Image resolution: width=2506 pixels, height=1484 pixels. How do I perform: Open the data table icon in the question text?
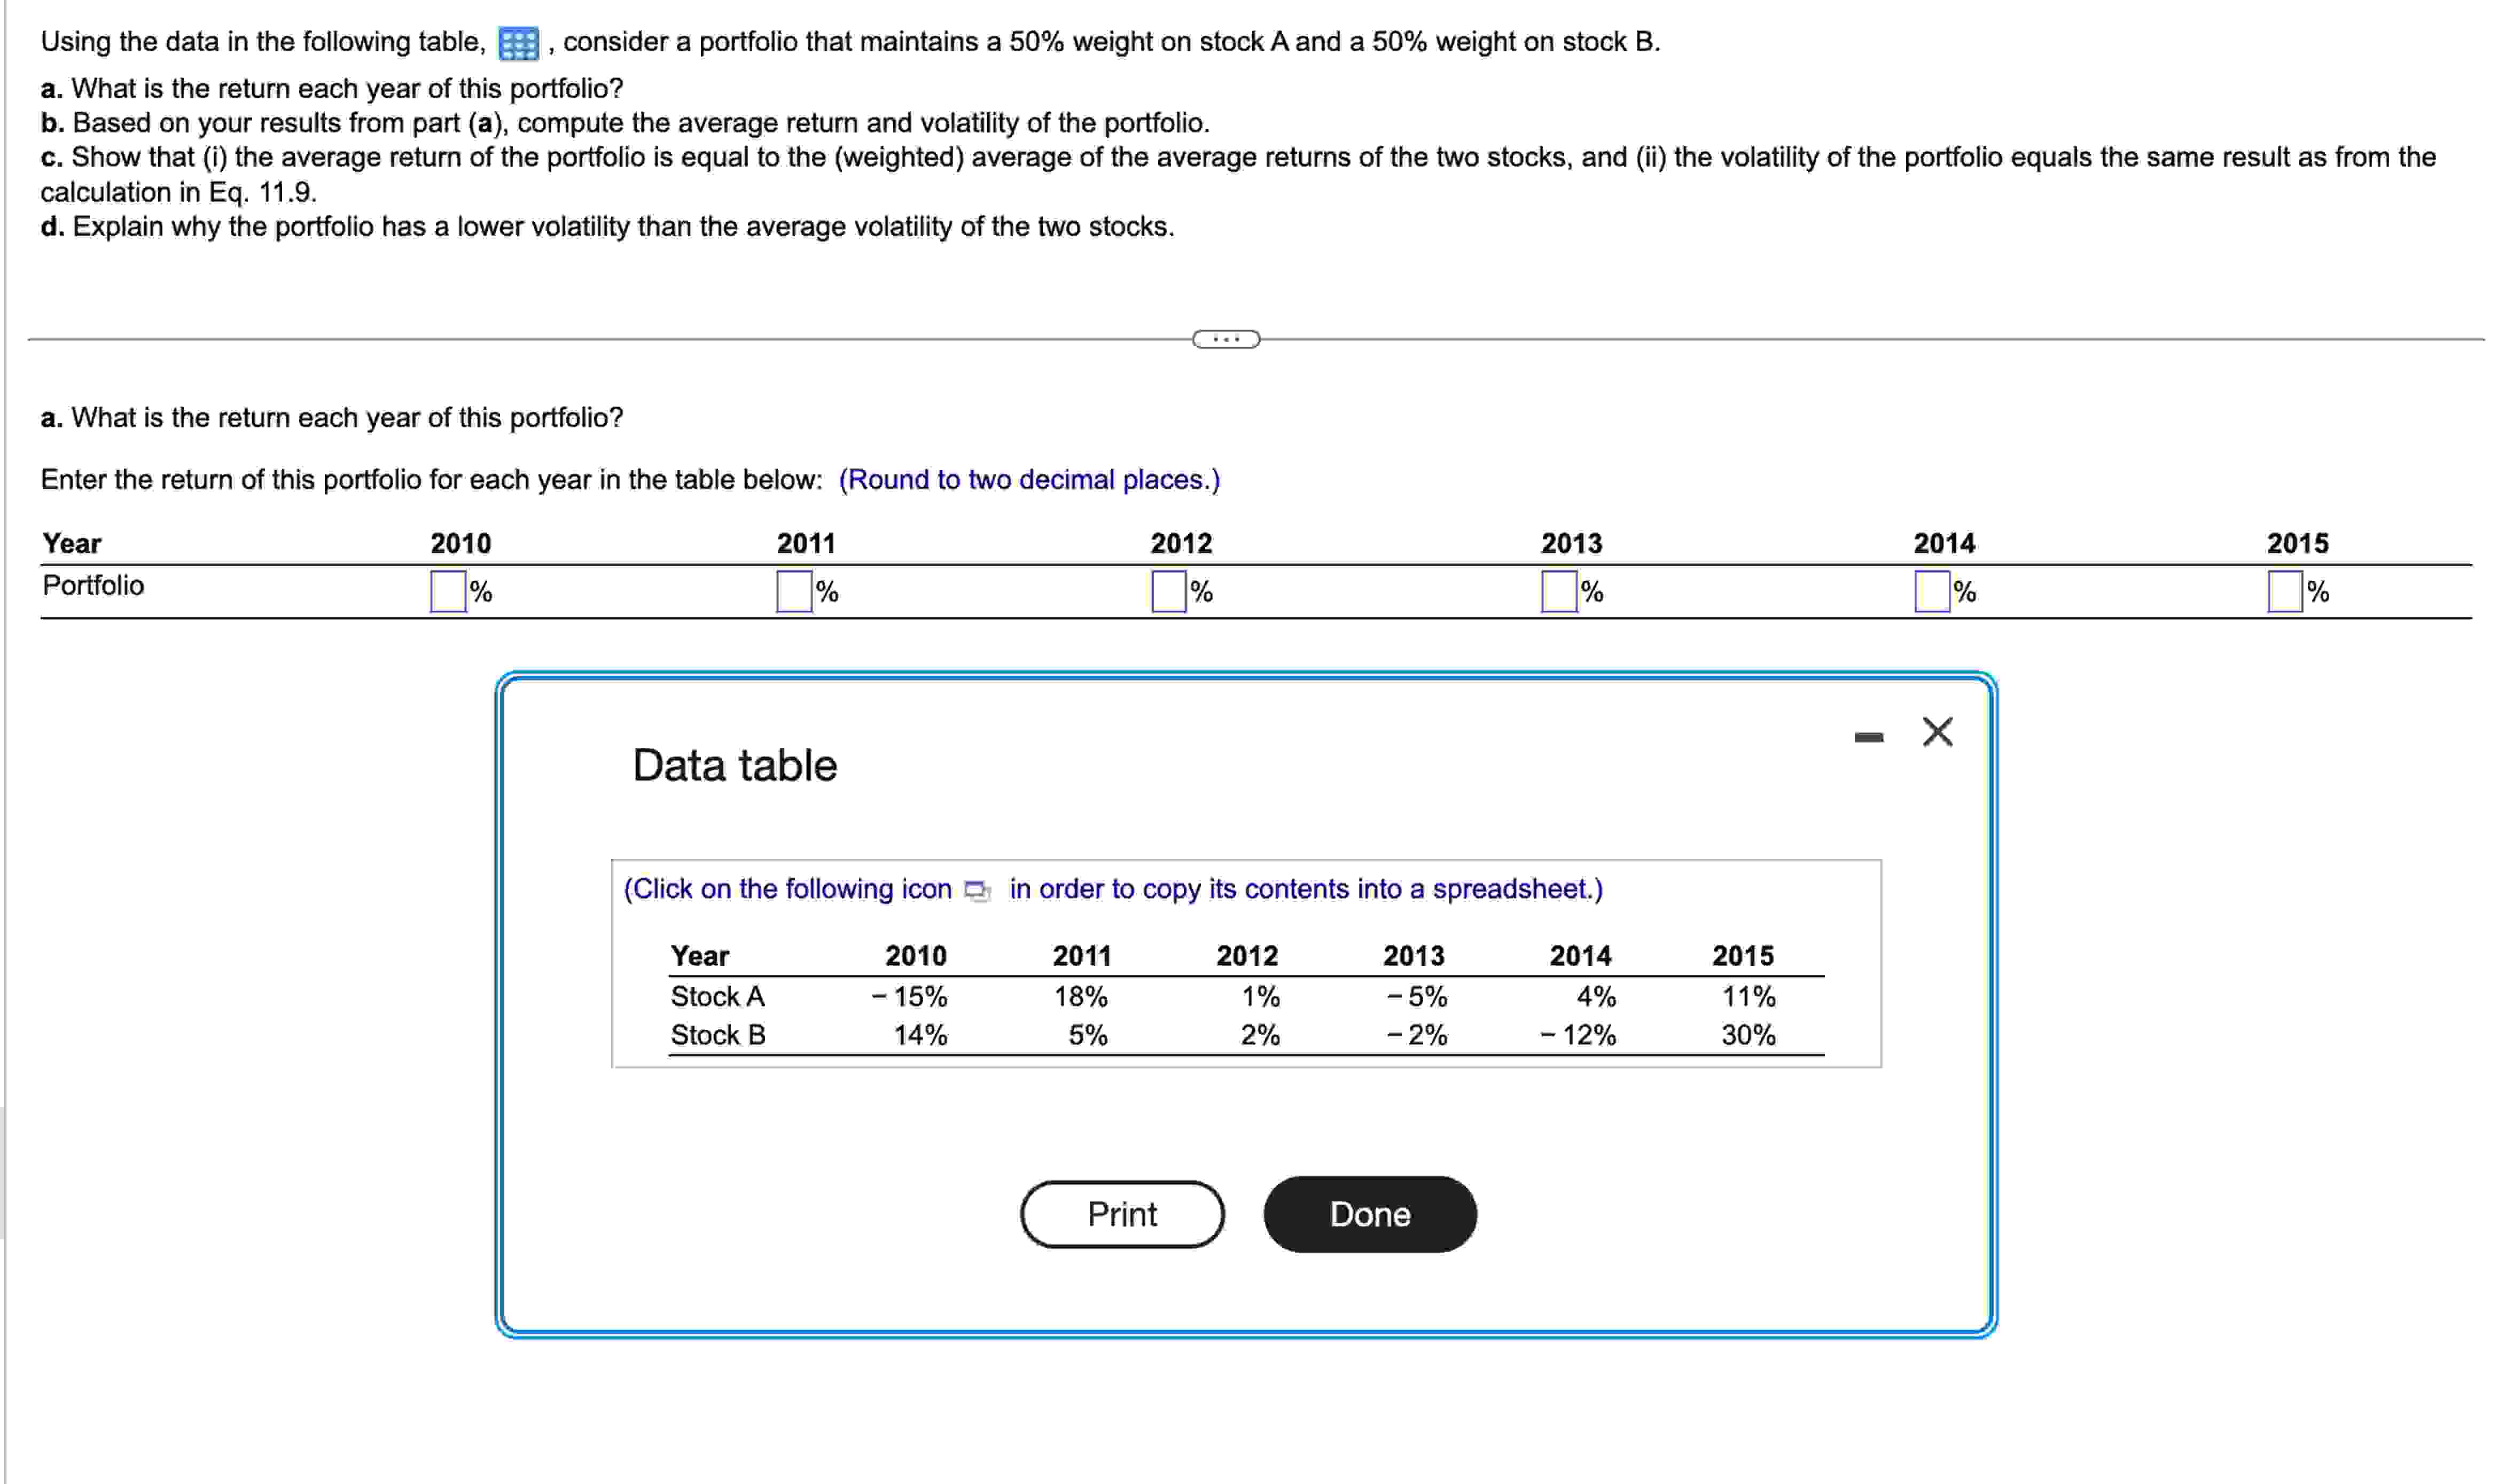click(518, 42)
